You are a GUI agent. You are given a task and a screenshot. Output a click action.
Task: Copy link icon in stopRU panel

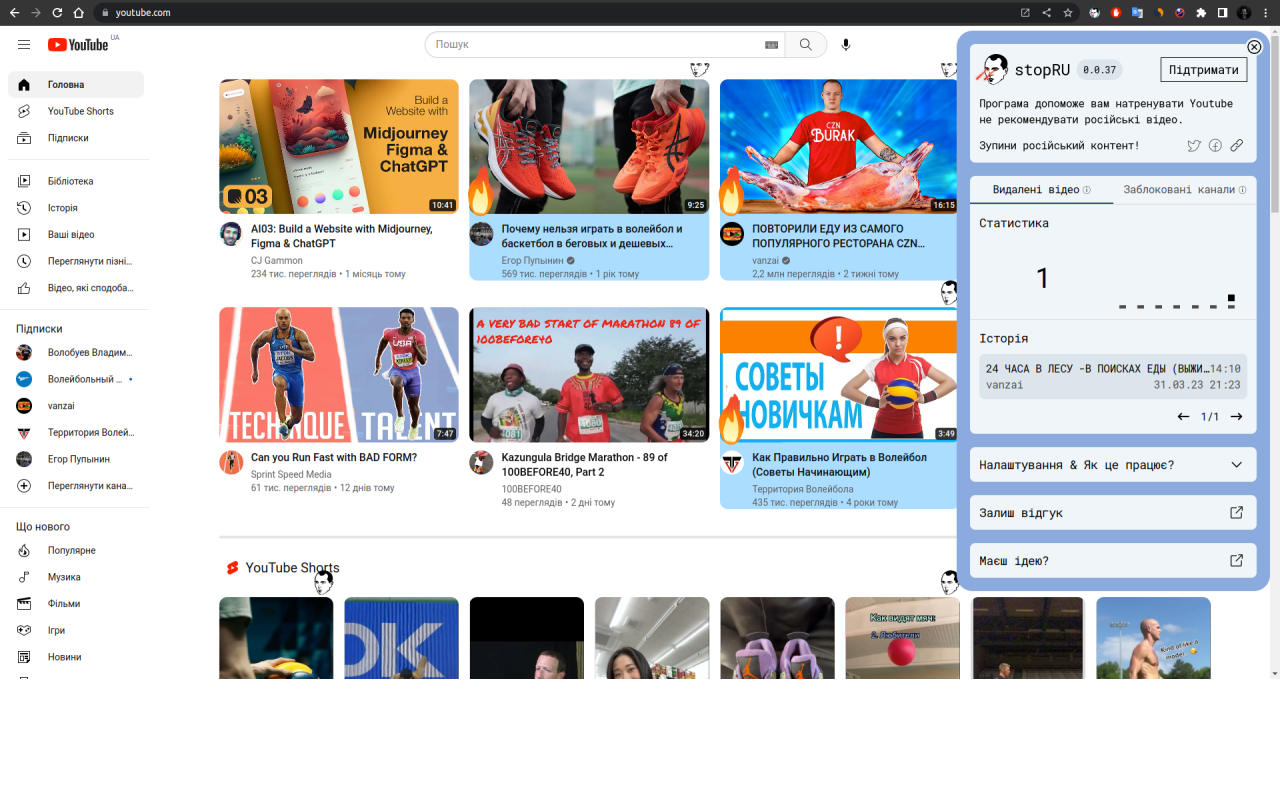1237,146
